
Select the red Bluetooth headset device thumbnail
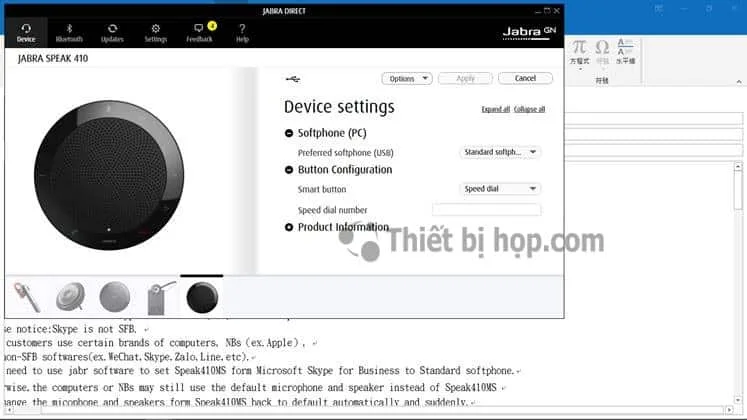tap(27, 297)
